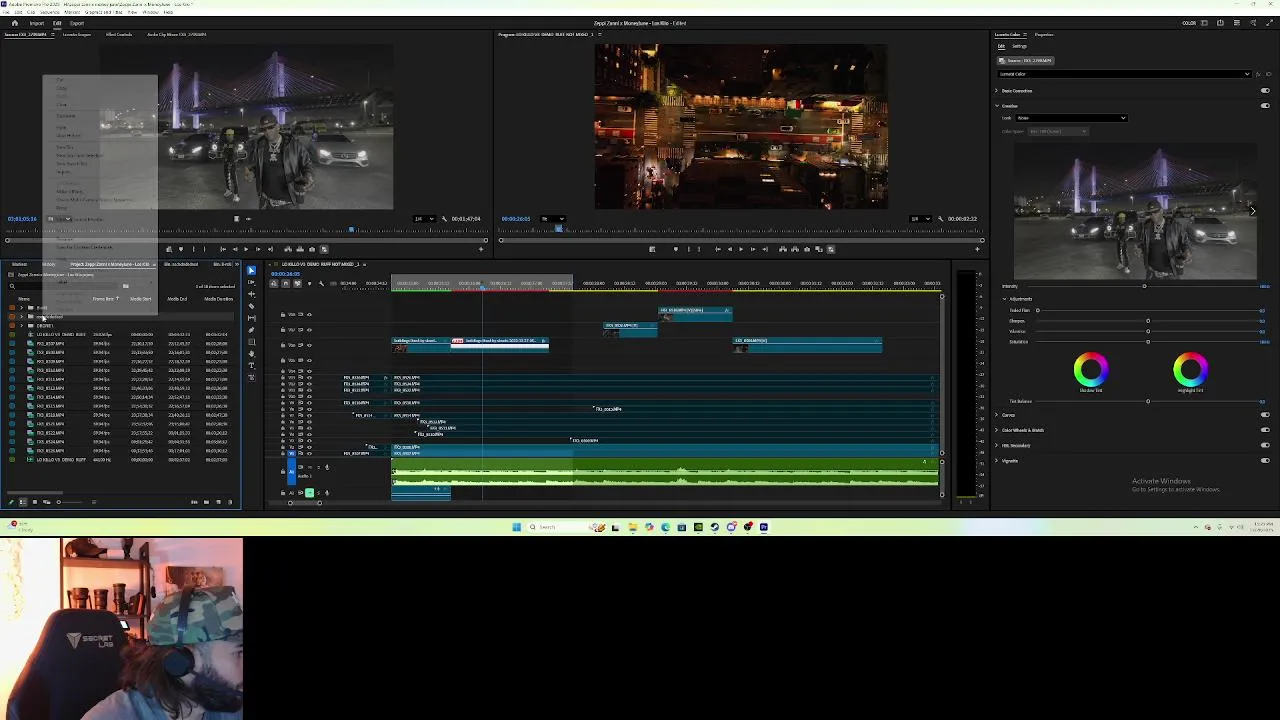Click the Highlight Tint color wheel

point(1190,370)
